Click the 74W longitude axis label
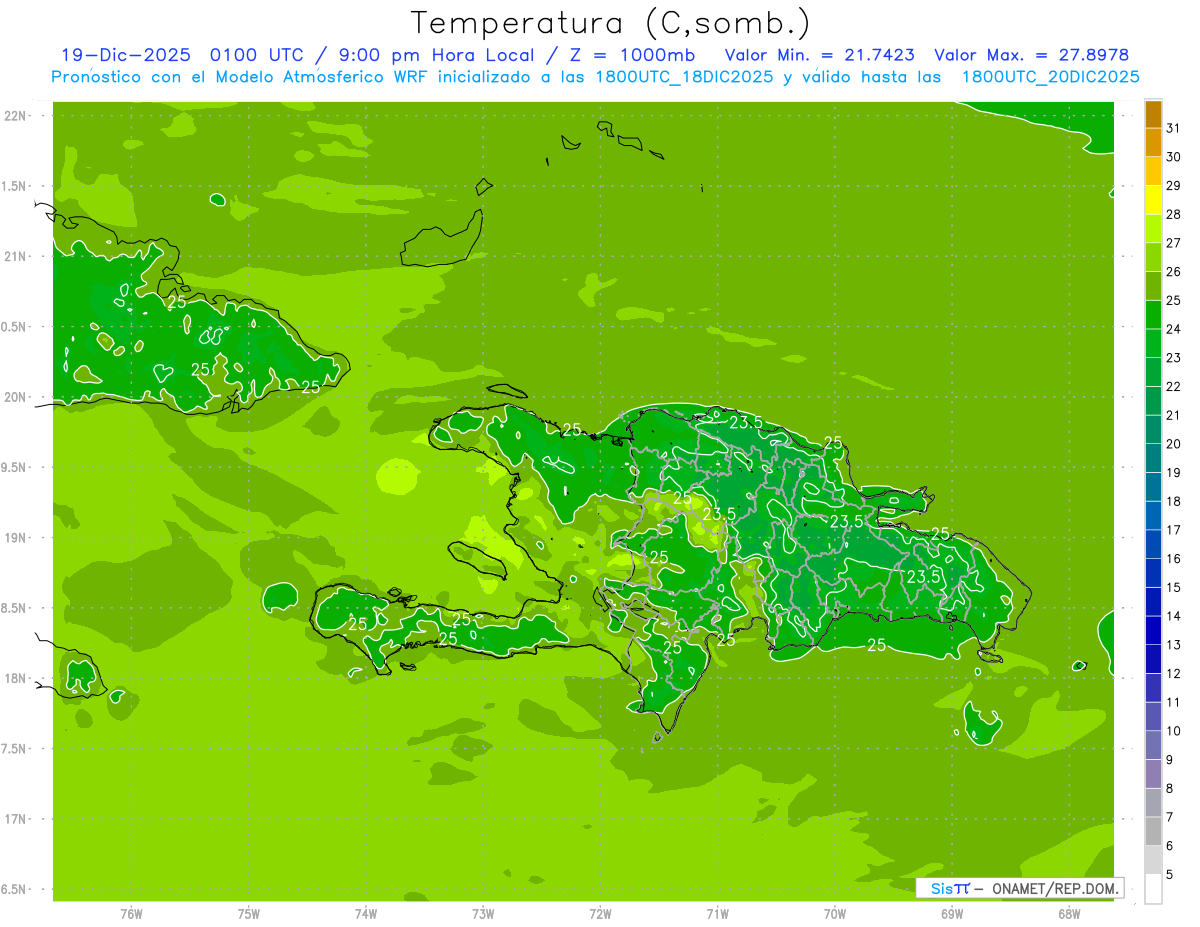Screen dimensions: 1200x927 click(x=365, y=914)
